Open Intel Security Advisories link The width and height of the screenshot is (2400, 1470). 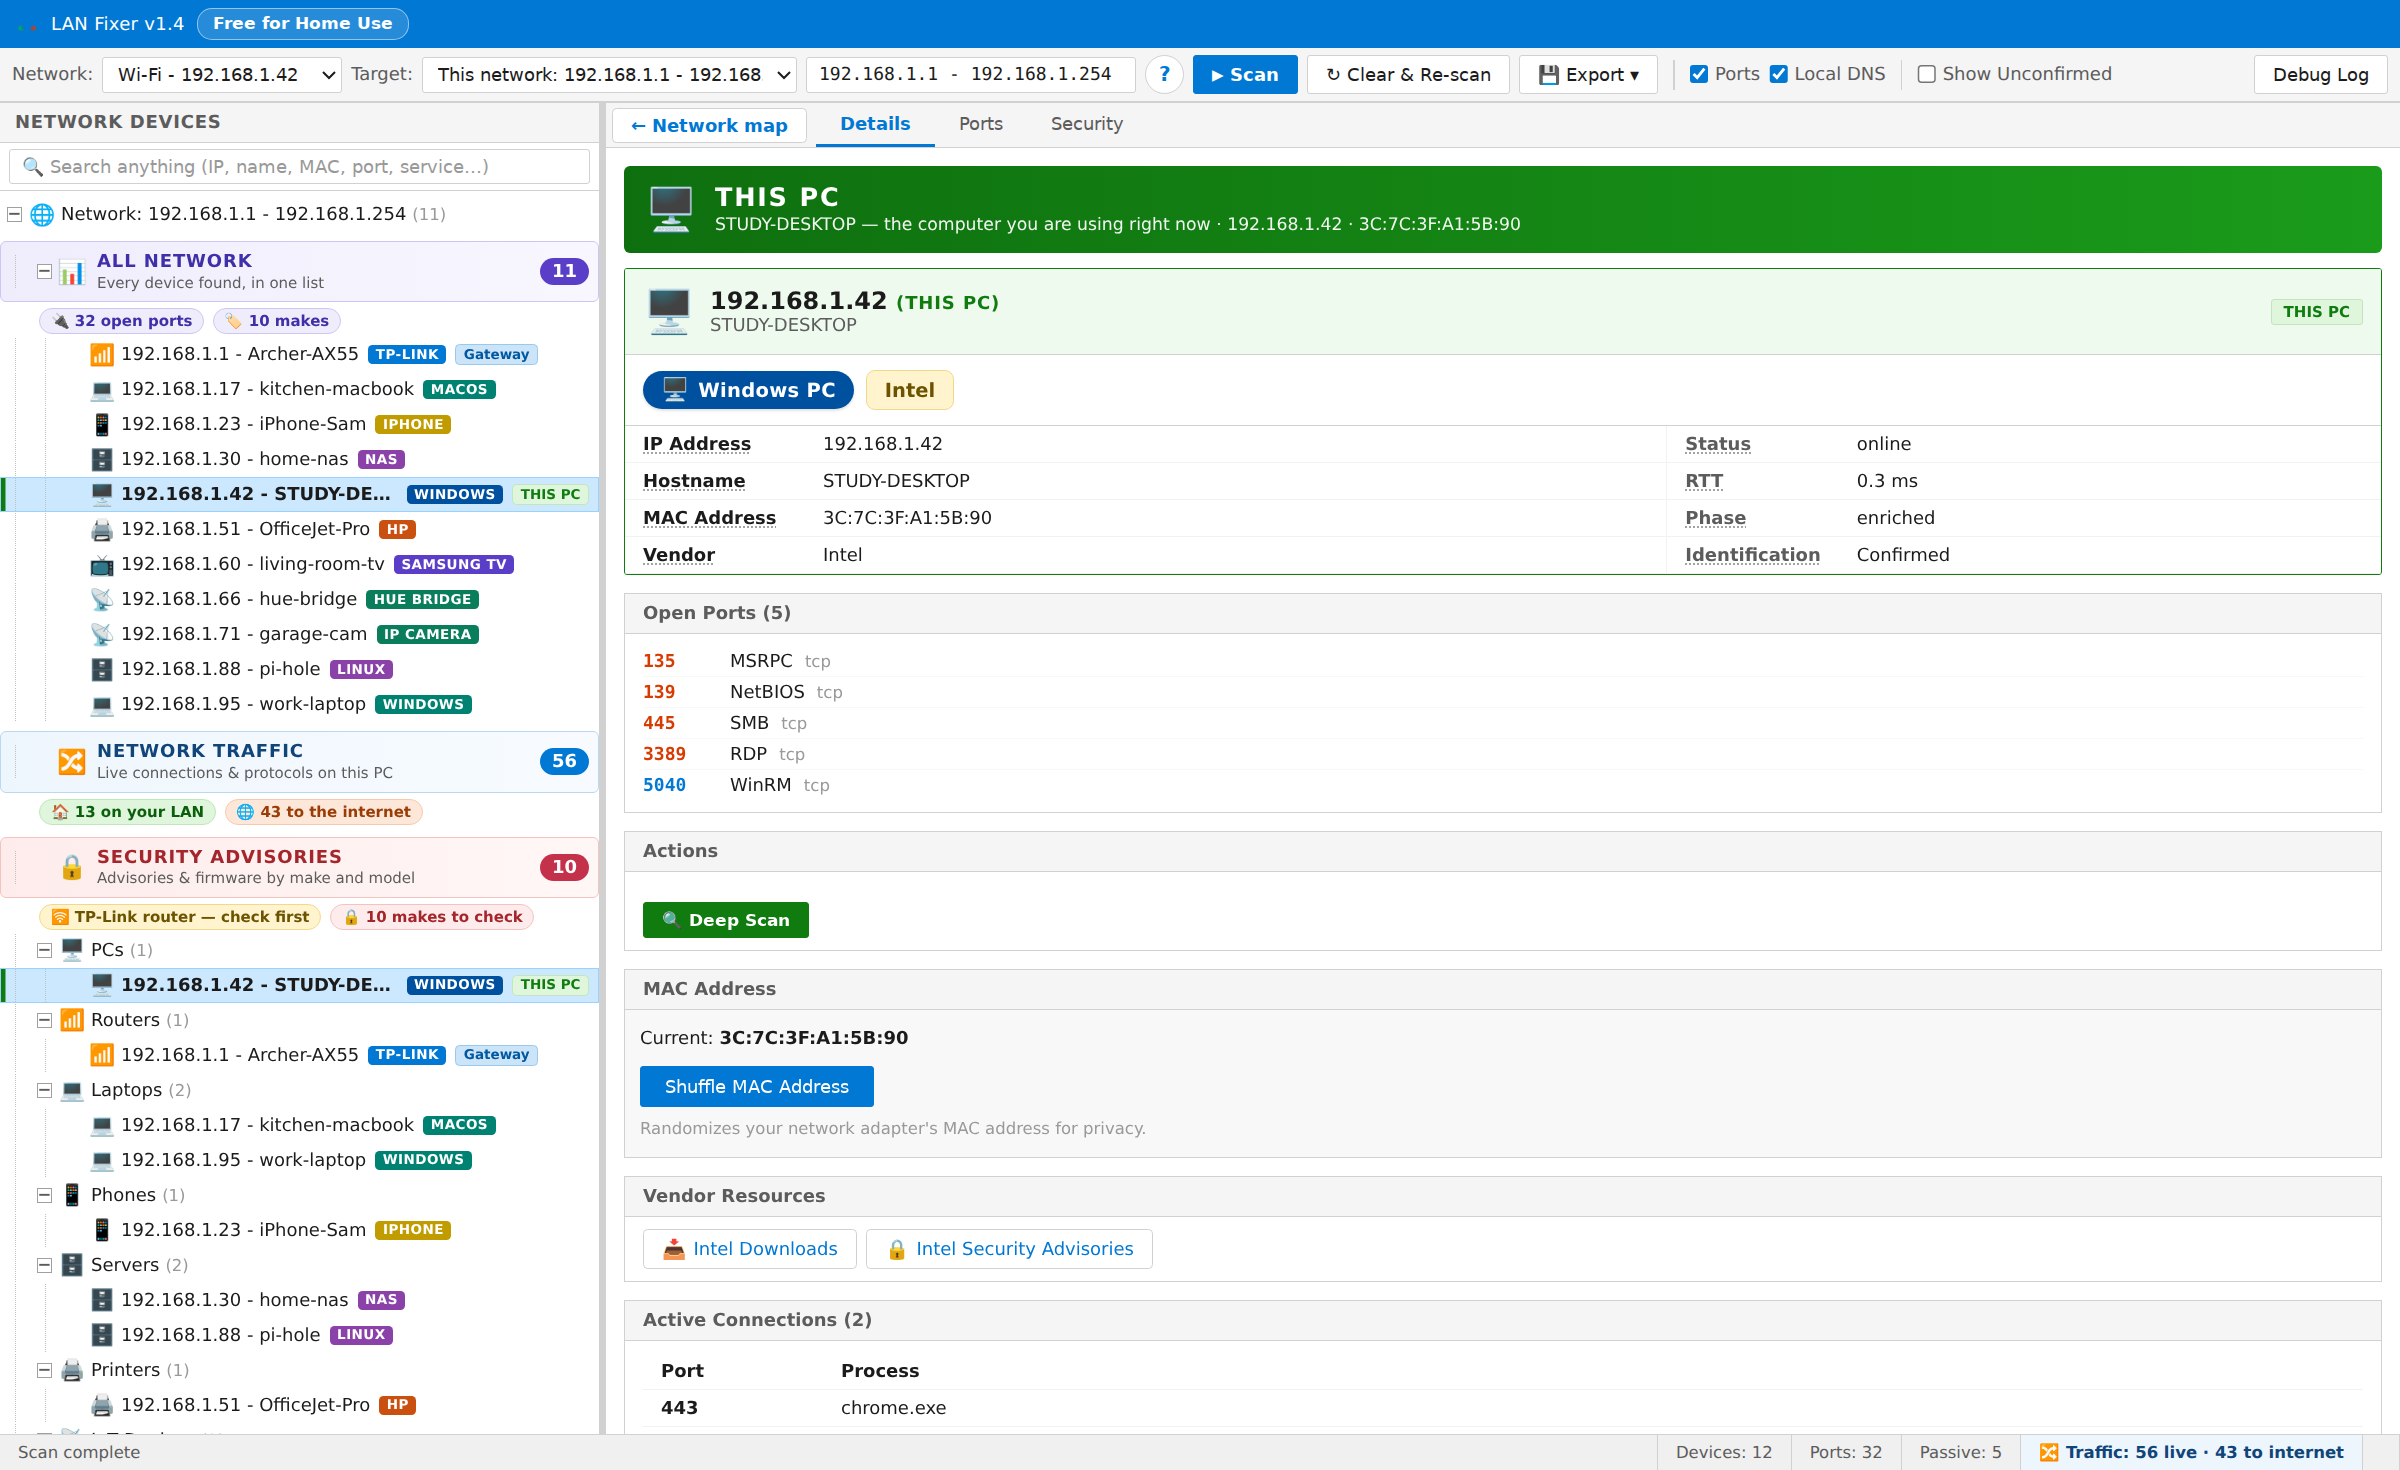(1009, 1249)
